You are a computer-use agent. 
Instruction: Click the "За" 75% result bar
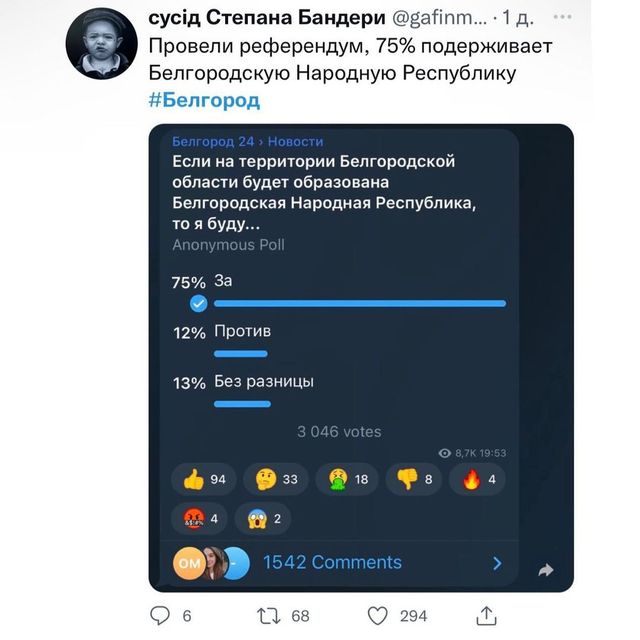(x=360, y=303)
